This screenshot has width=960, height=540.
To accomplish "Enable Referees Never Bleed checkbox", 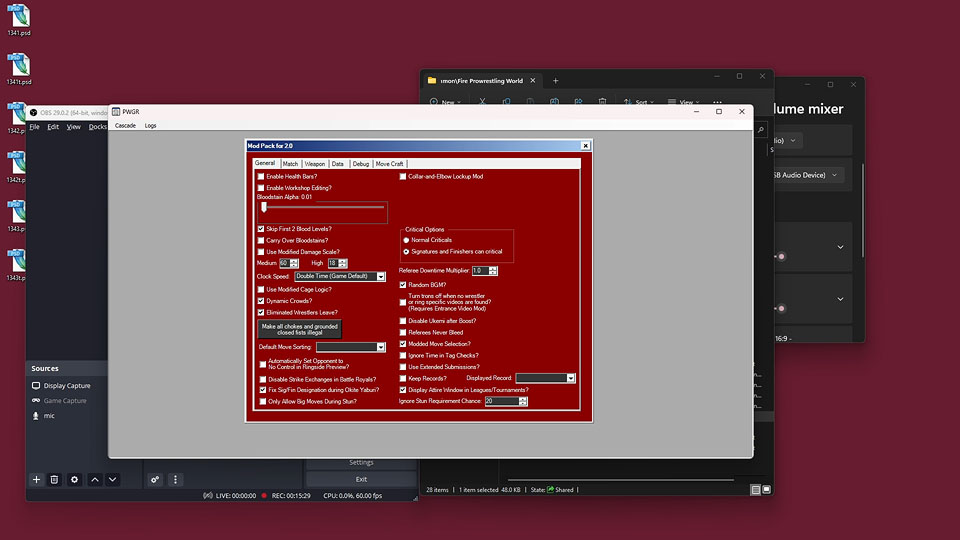I will (403, 332).
